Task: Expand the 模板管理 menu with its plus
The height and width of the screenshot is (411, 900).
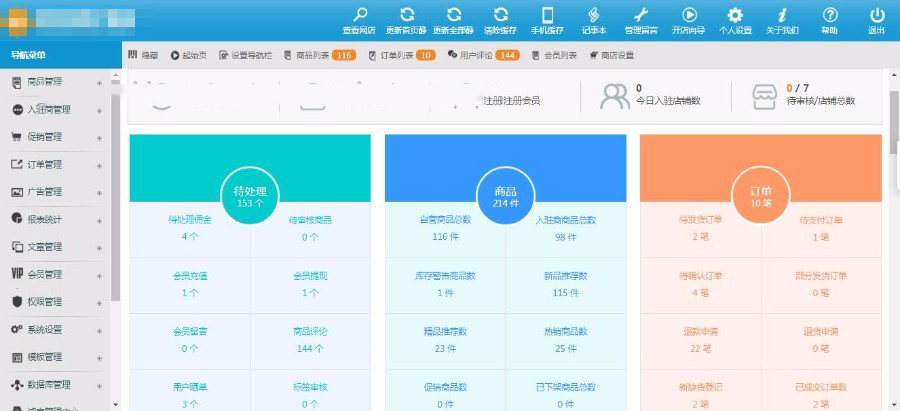Action: click(x=99, y=359)
